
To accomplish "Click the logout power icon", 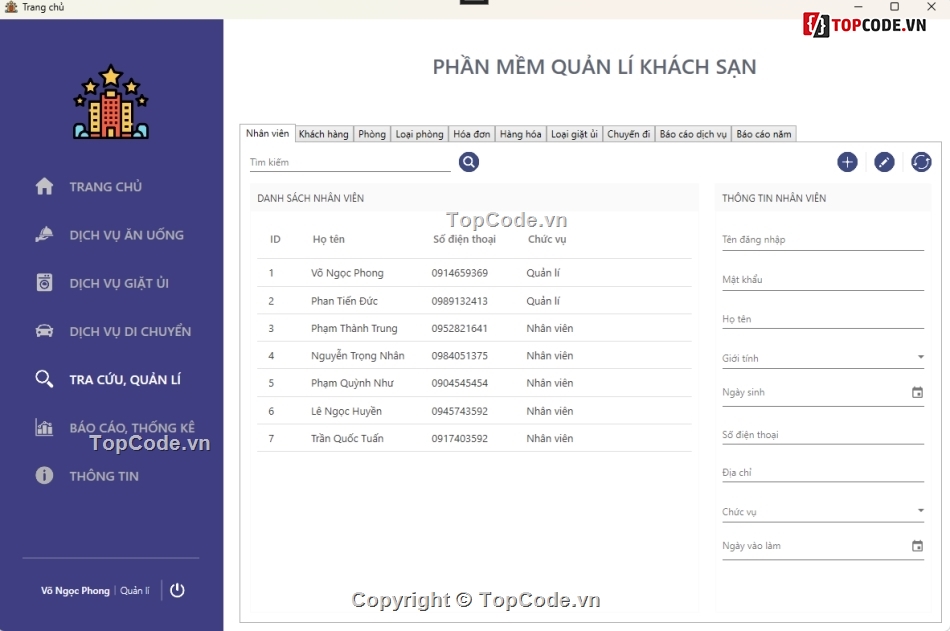I will pos(178,590).
